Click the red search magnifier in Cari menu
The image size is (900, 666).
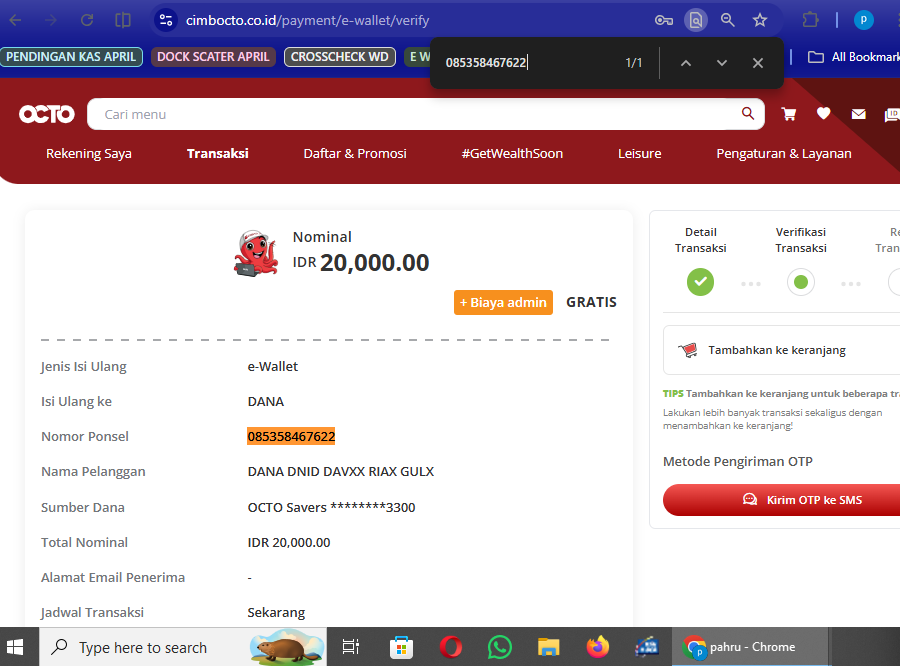coord(748,113)
